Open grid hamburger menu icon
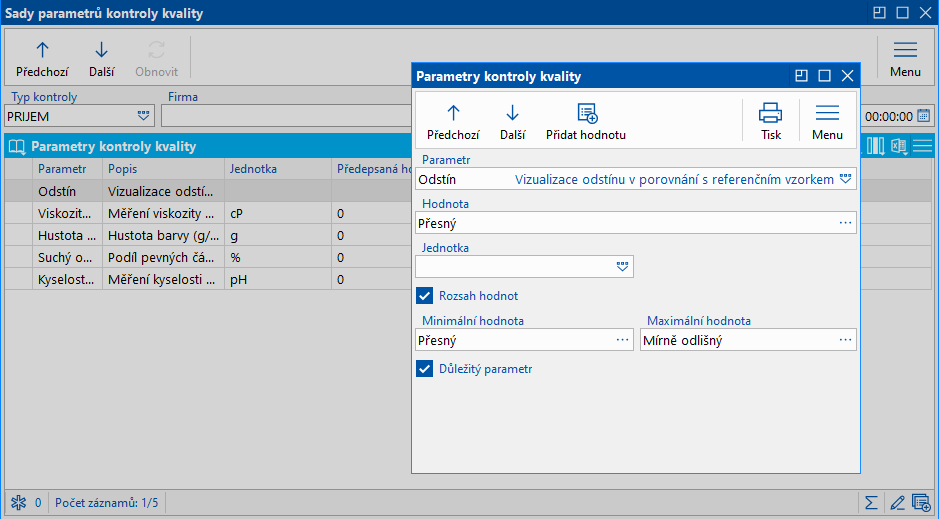 pos(922,146)
